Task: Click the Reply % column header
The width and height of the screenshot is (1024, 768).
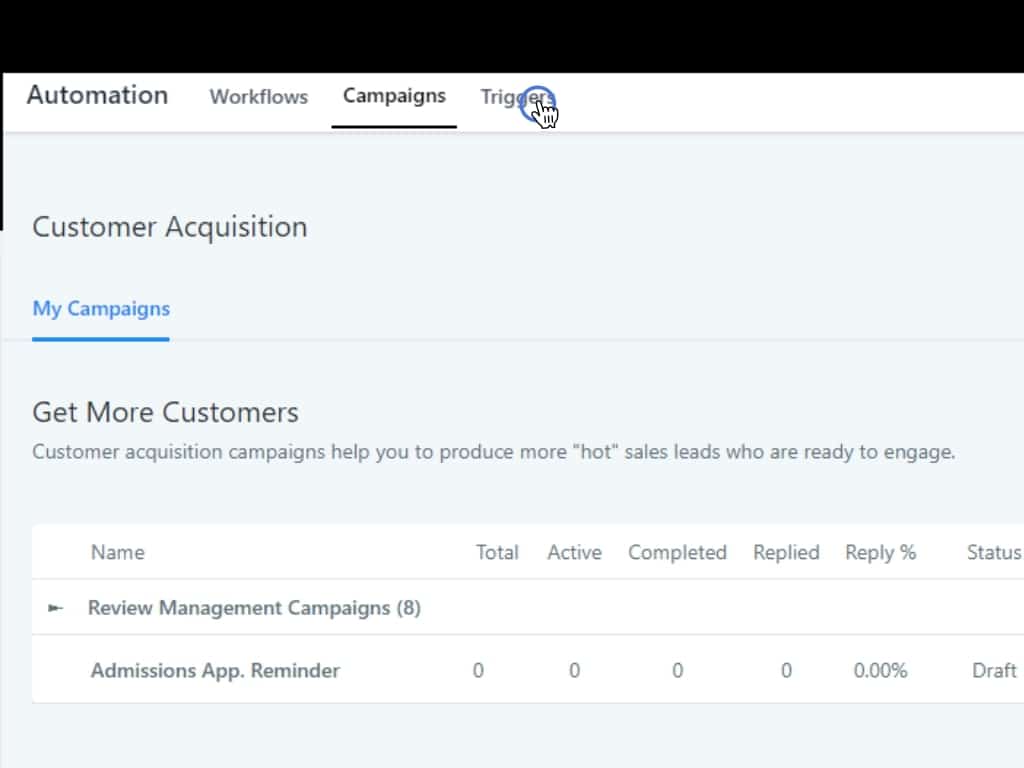Action: click(880, 552)
